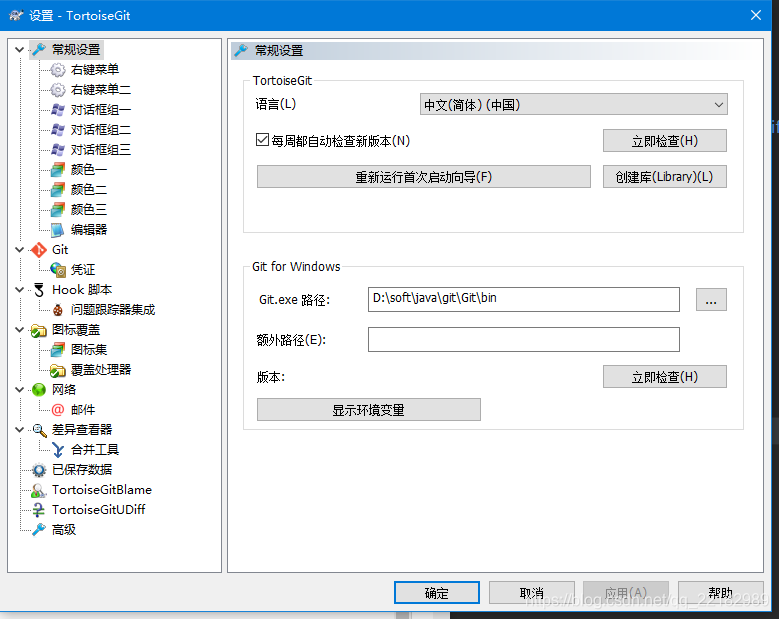The width and height of the screenshot is (779, 619).
Task: Click the red @ icon for 邮件
Action: (x=58, y=410)
